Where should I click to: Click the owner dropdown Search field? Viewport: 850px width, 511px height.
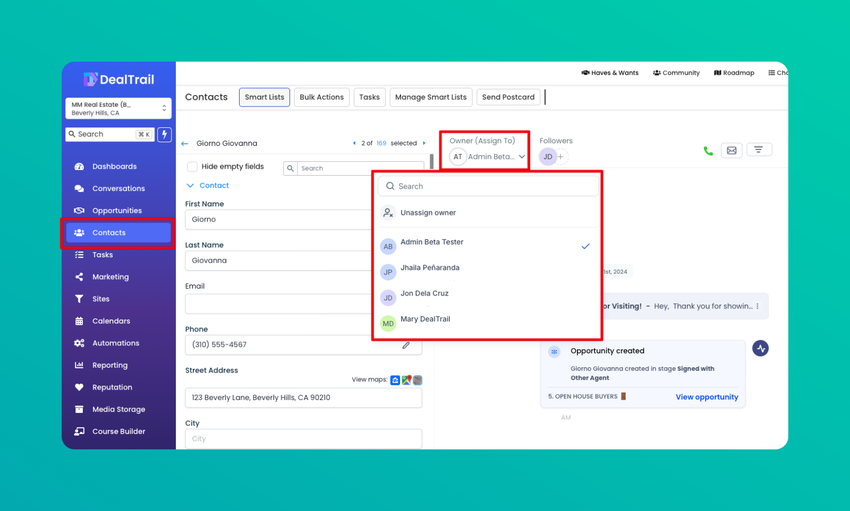[x=489, y=186]
